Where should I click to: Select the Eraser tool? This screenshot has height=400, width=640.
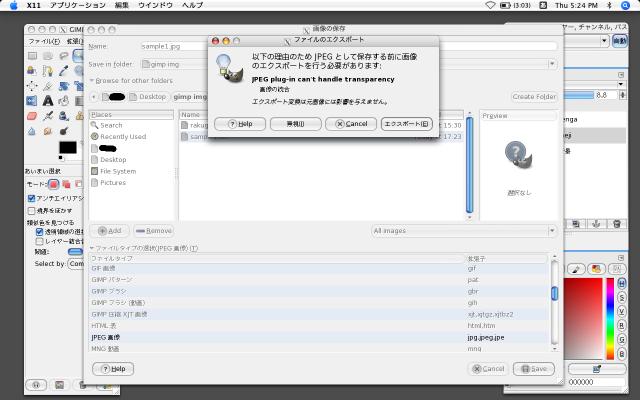[x=32, y=116]
